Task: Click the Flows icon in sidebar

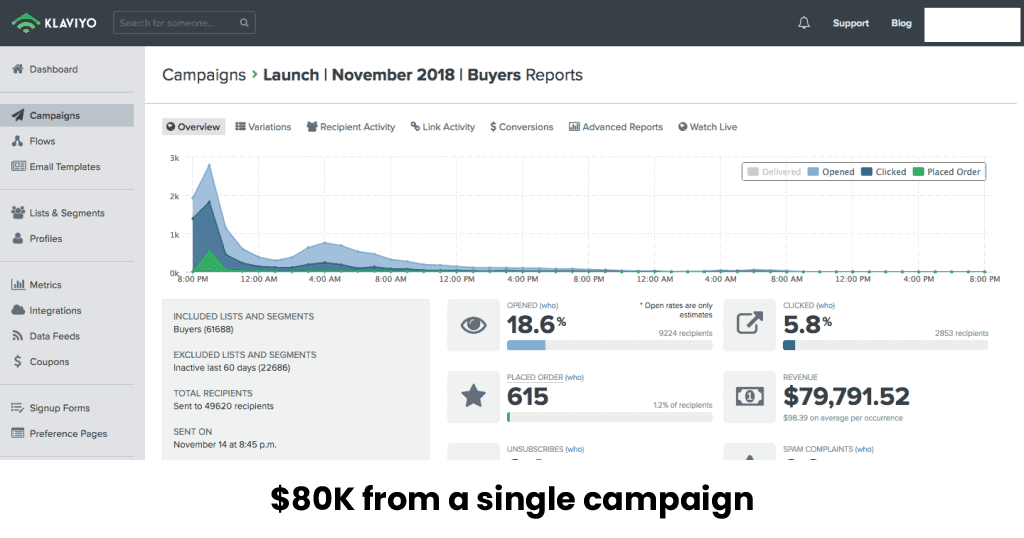Action: (18, 141)
